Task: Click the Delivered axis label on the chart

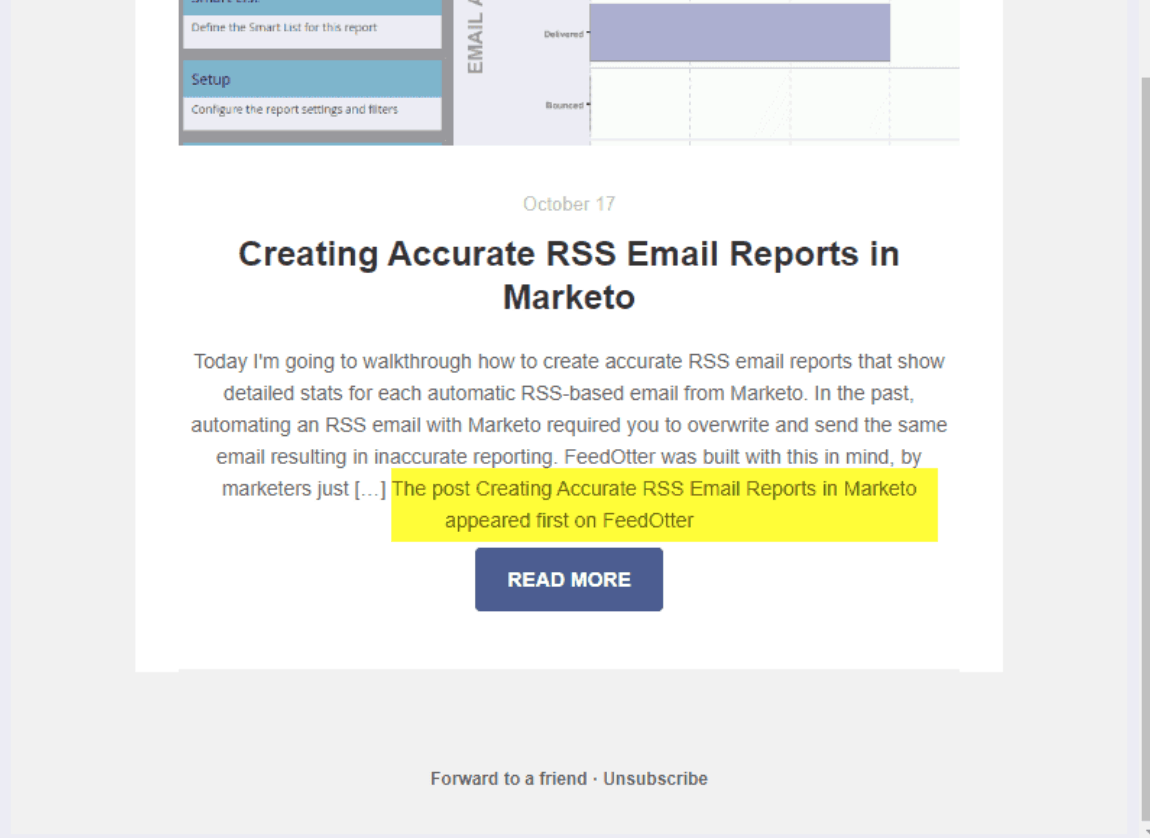Action: 563,34
